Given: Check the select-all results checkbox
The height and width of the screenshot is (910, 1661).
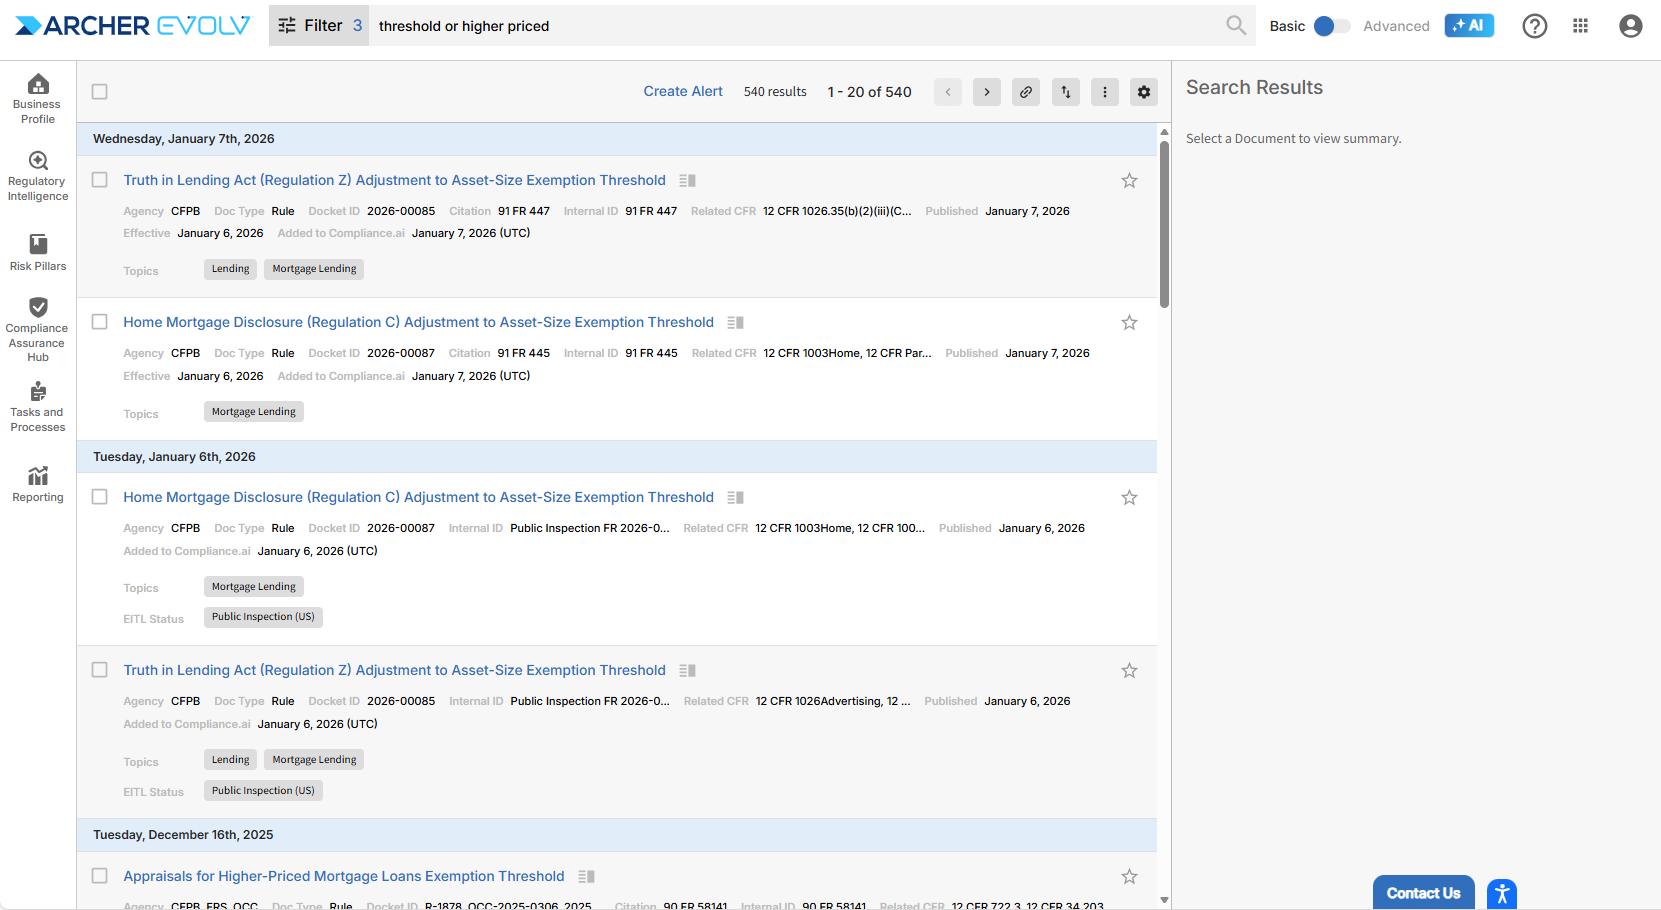Looking at the screenshot, I should tap(100, 92).
